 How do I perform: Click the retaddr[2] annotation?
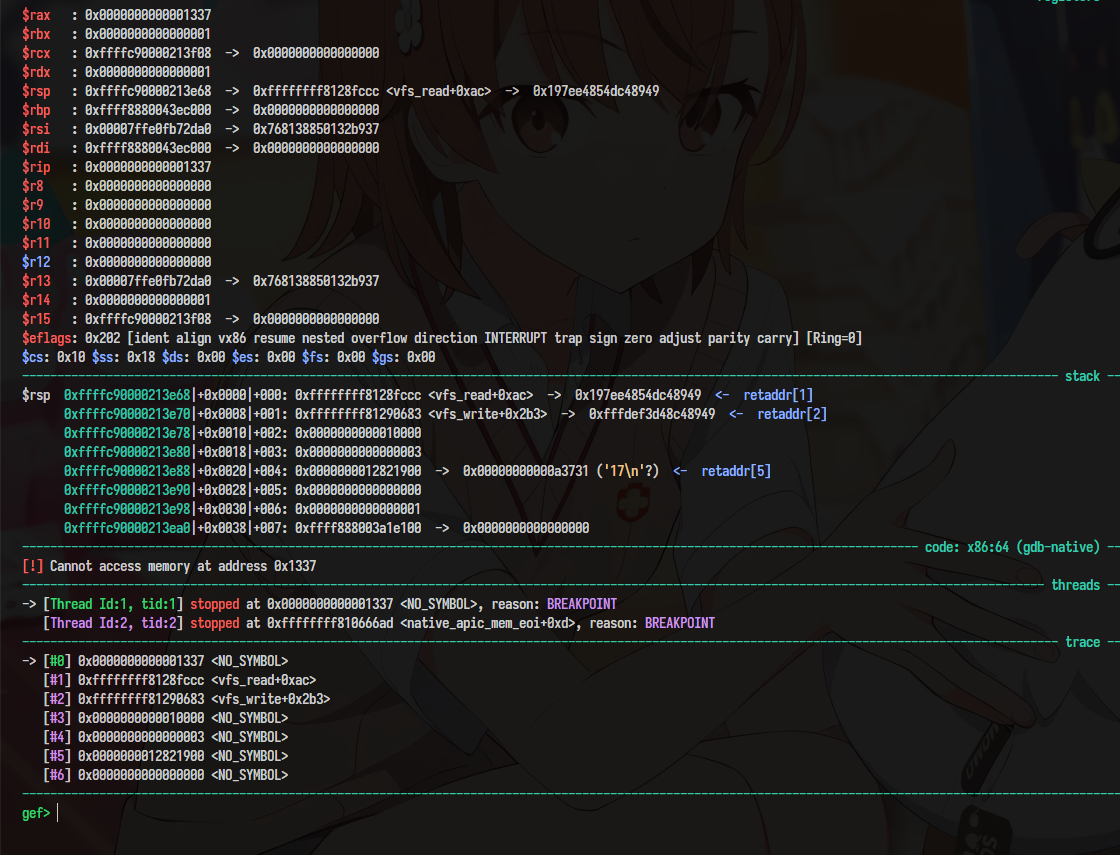click(792, 414)
